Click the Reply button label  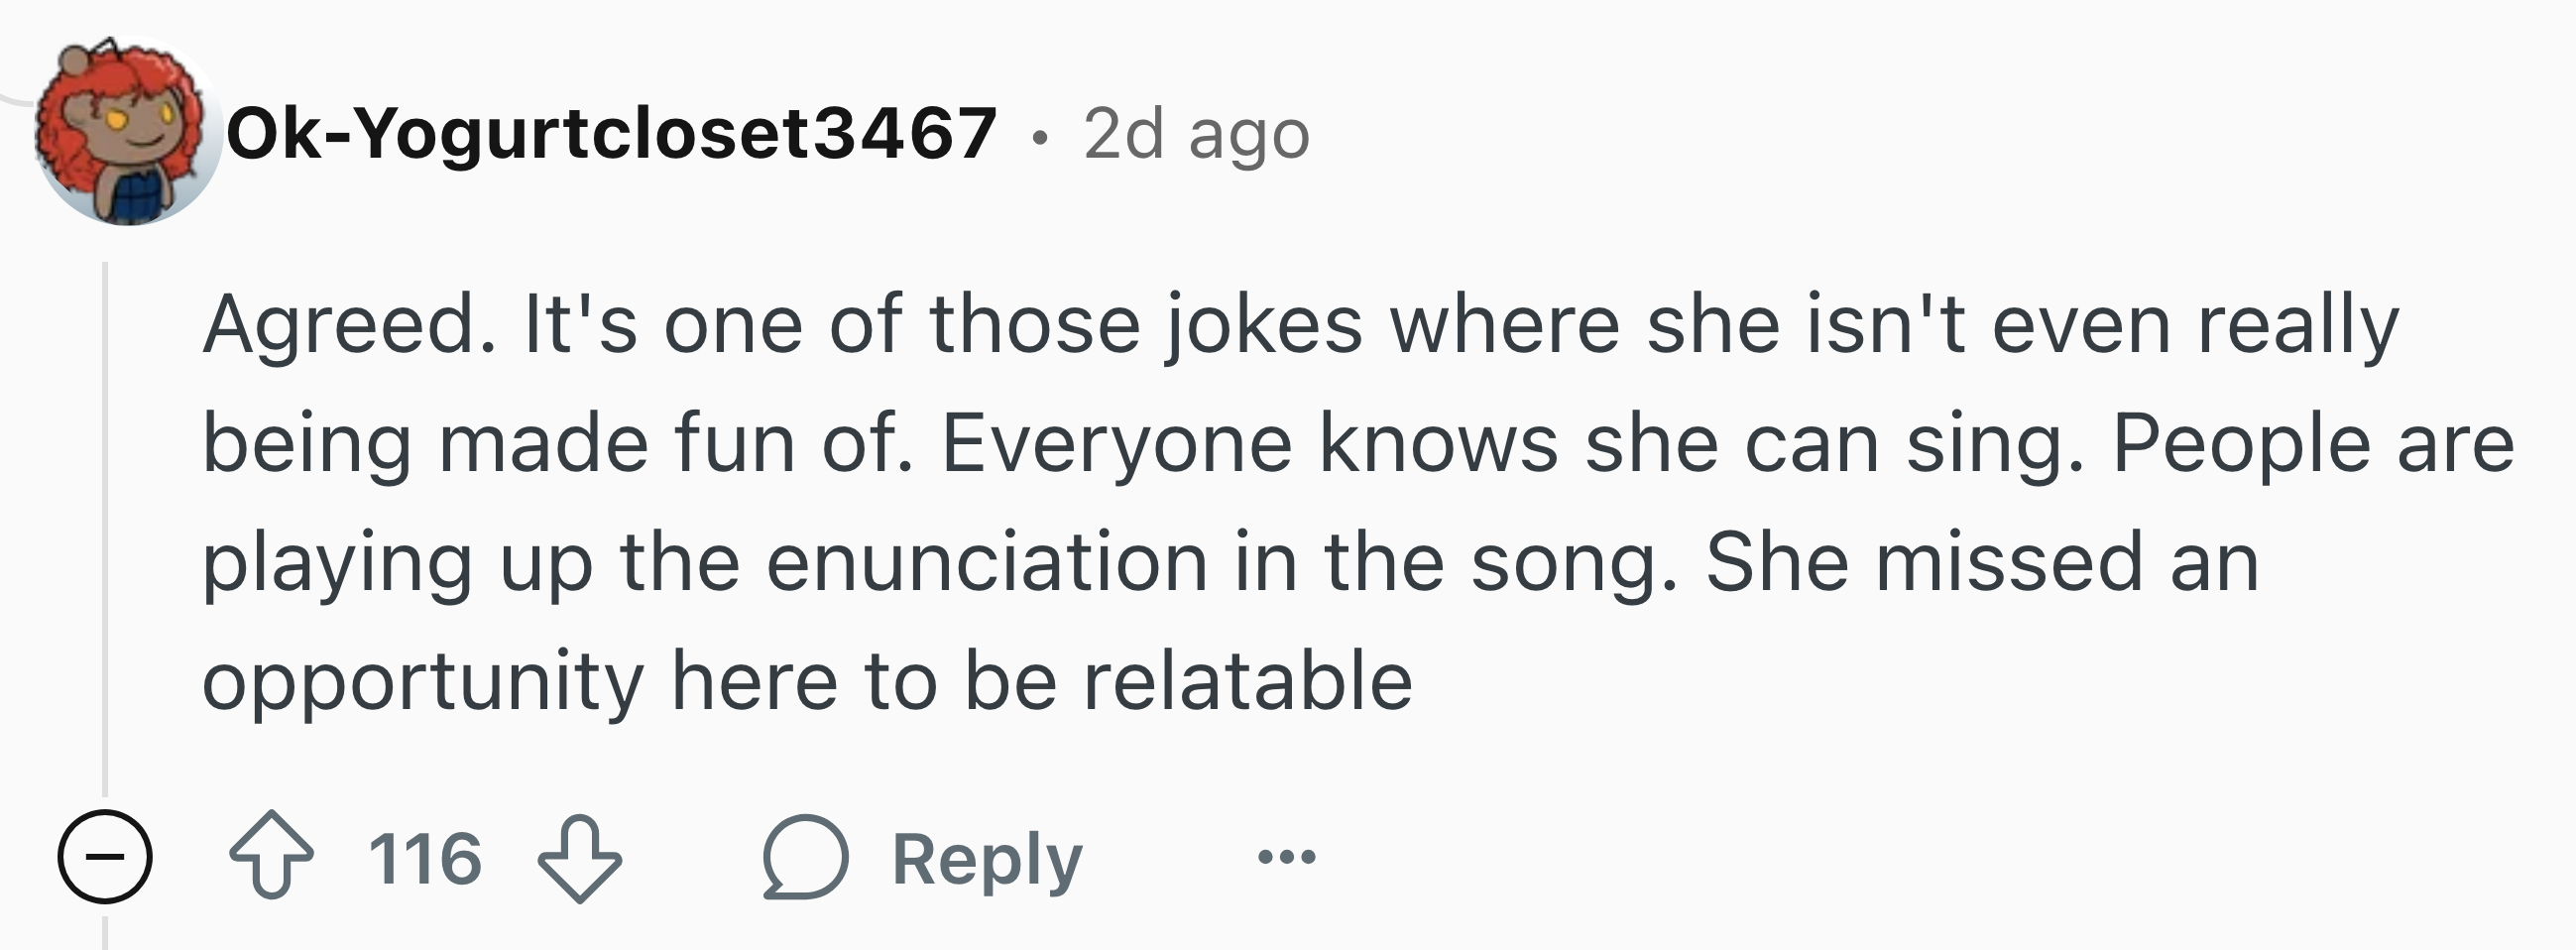[x=987, y=859]
